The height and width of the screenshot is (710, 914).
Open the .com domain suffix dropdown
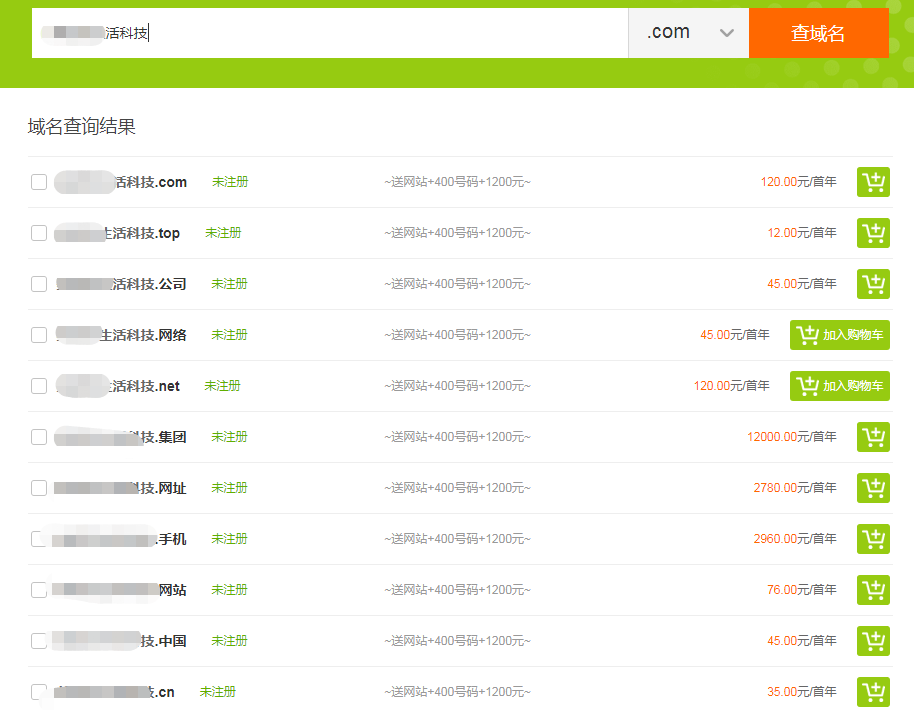(689, 33)
